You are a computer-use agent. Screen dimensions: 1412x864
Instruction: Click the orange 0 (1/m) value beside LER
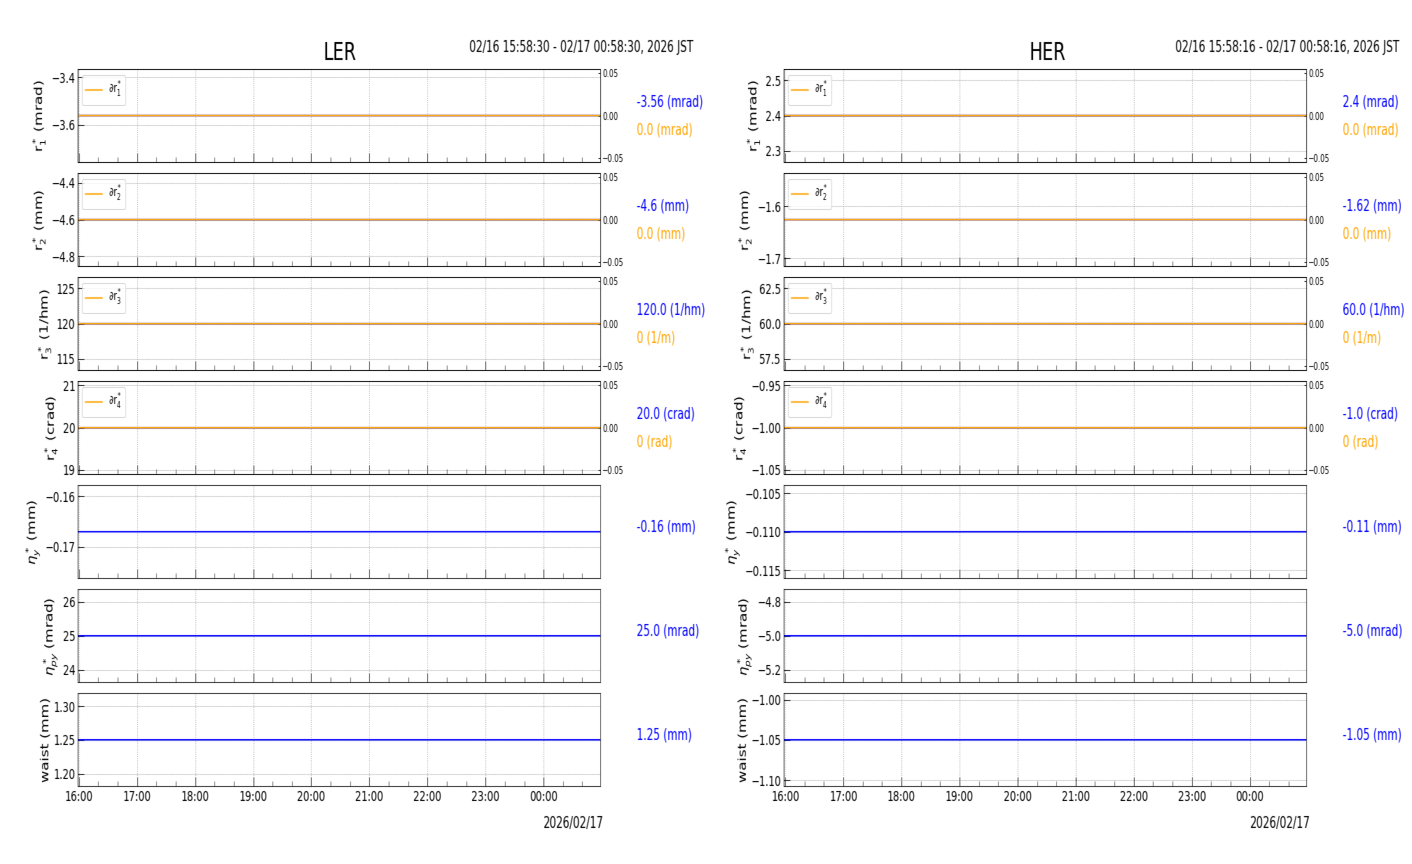(x=656, y=338)
